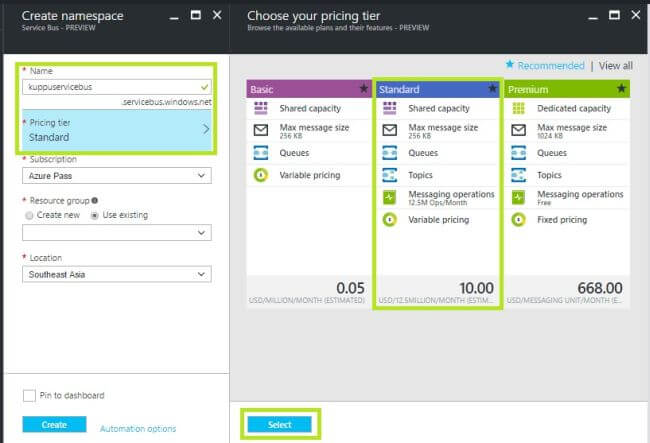Viewport: 650px width, 443px height.
Task: Select the Use existing radio button
Action: pyautogui.click(x=95, y=215)
